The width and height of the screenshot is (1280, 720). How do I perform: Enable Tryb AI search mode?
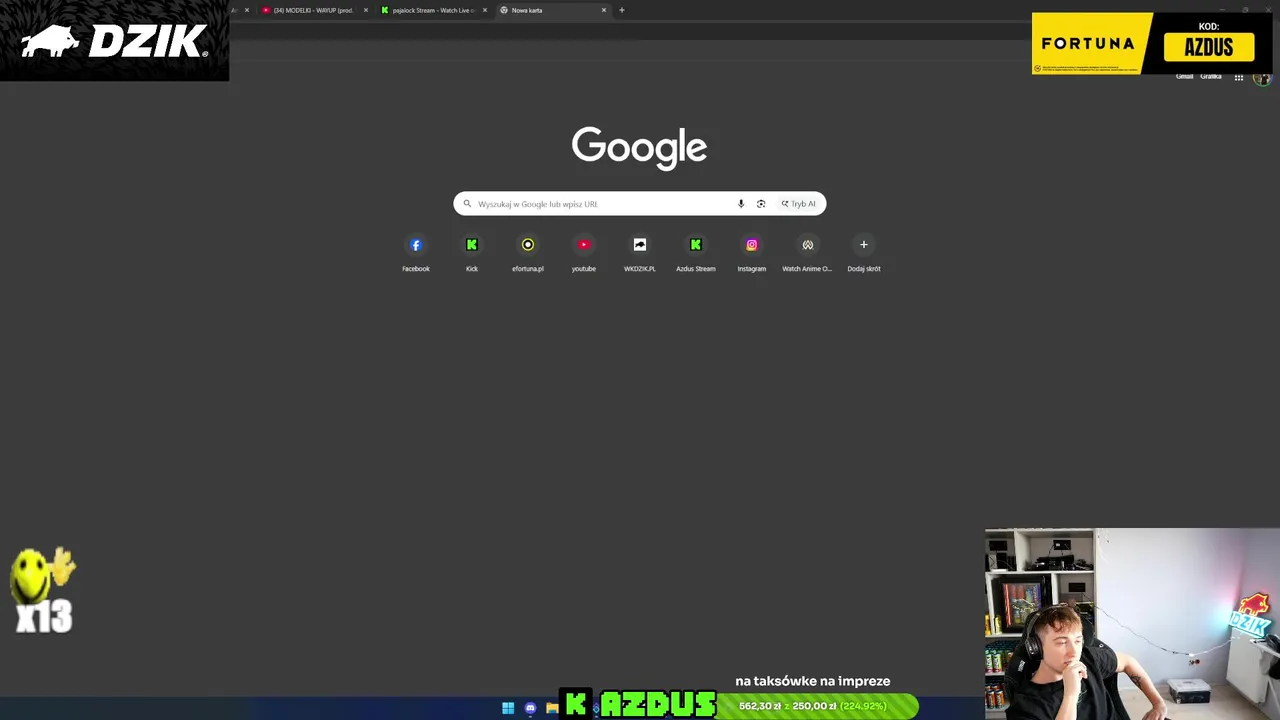pyautogui.click(x=799, y=204)
